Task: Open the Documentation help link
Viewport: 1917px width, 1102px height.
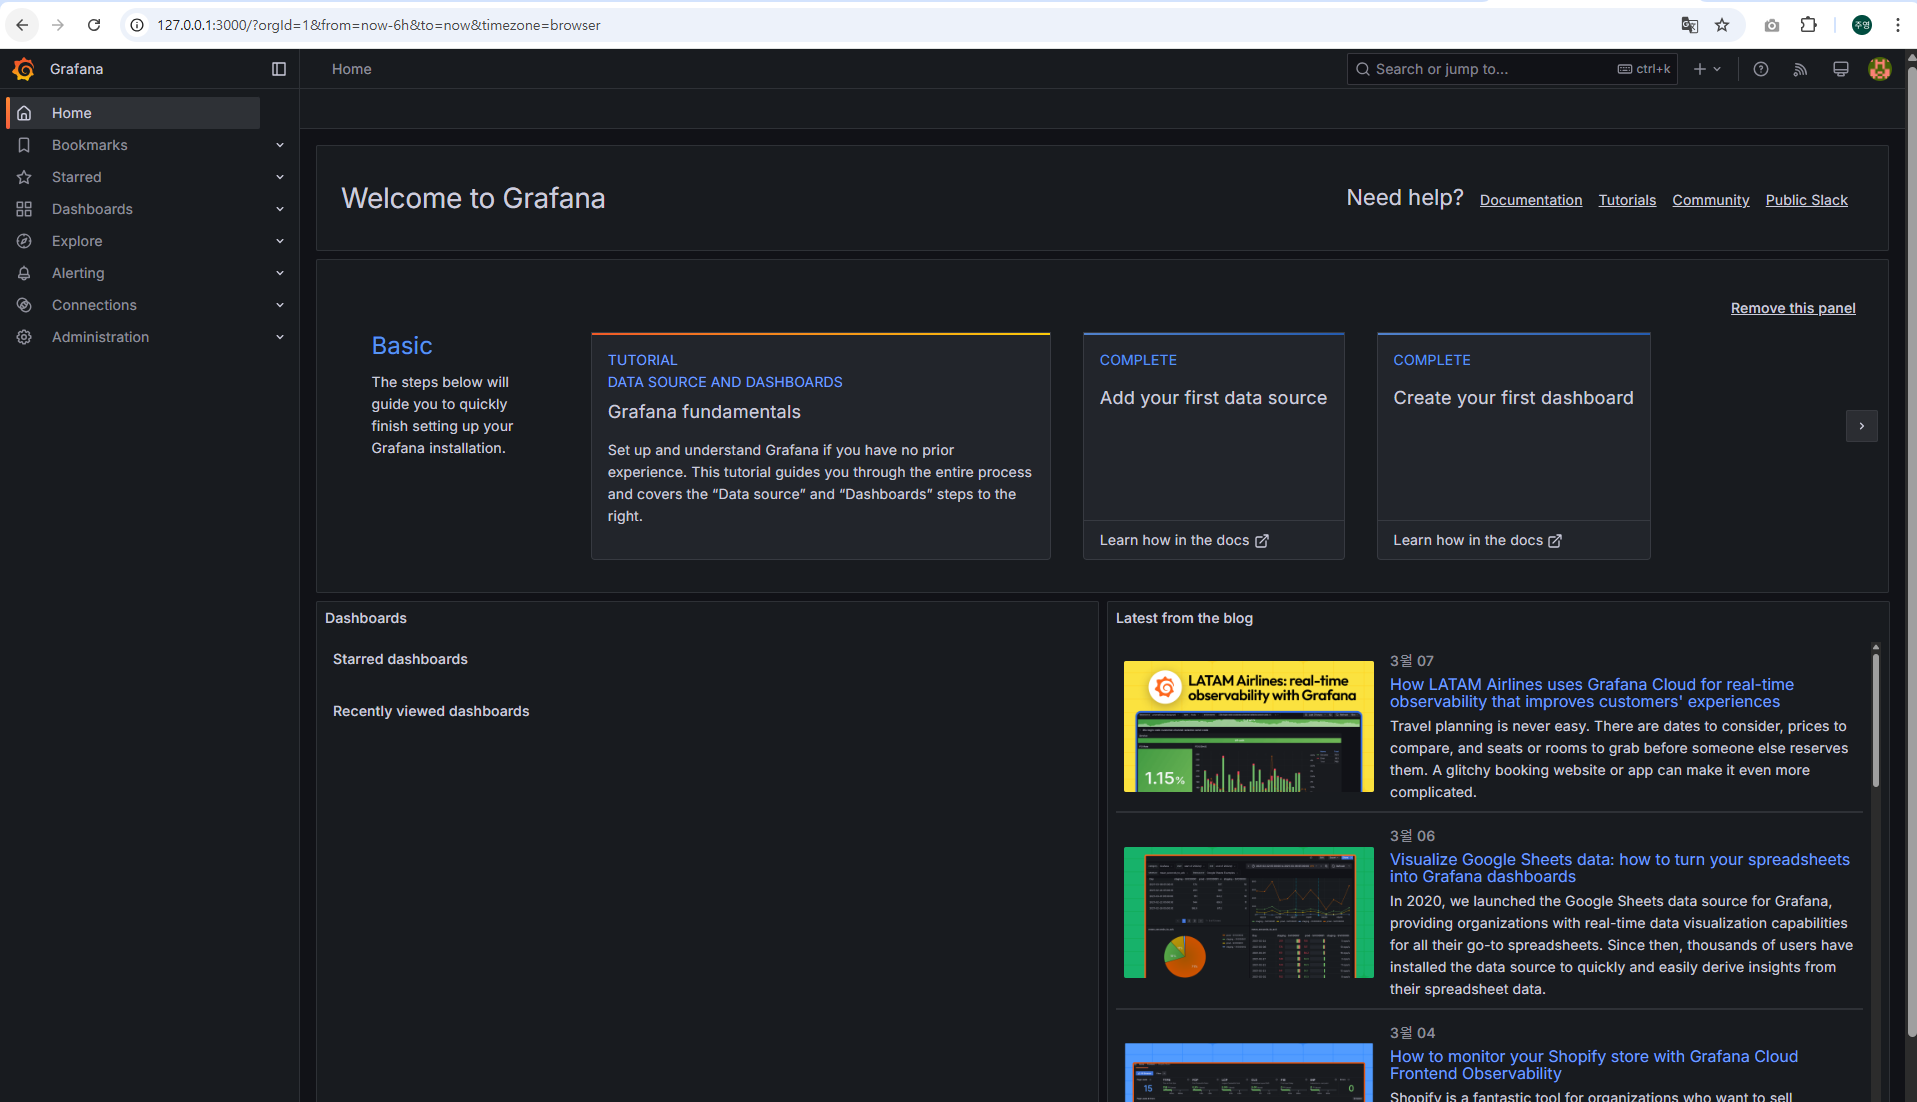Action: click(1531, 200)
